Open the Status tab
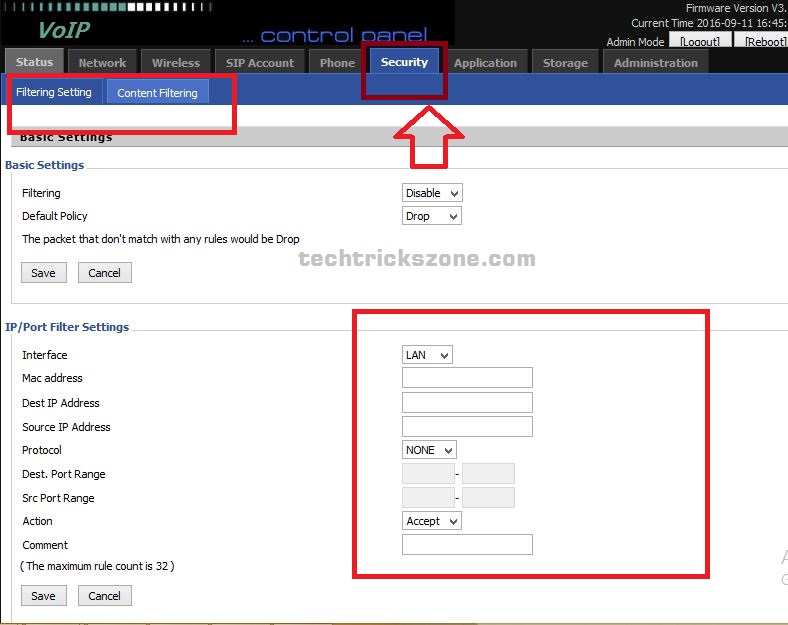Image resolution: width=788 pixels, height=625 pixels. [34, 62]
